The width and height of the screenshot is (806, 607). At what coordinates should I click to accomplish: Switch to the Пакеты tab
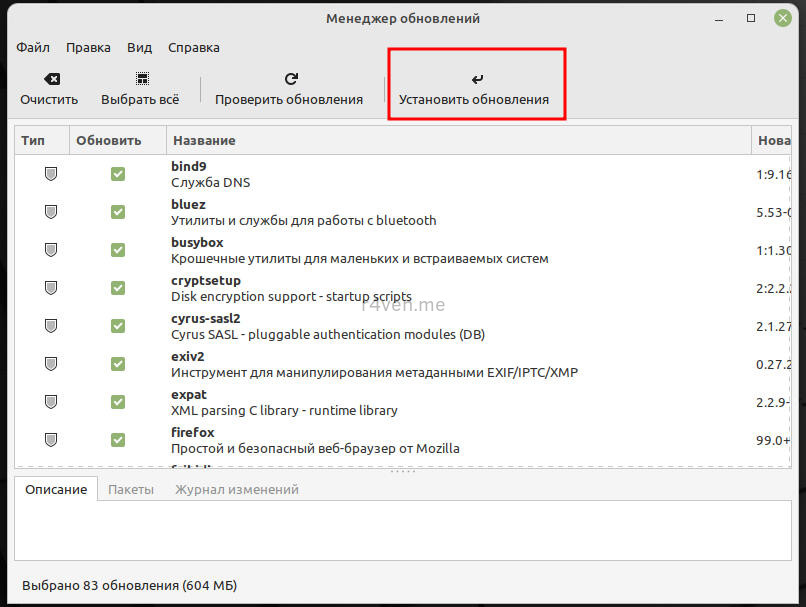(x=131, y=490)
